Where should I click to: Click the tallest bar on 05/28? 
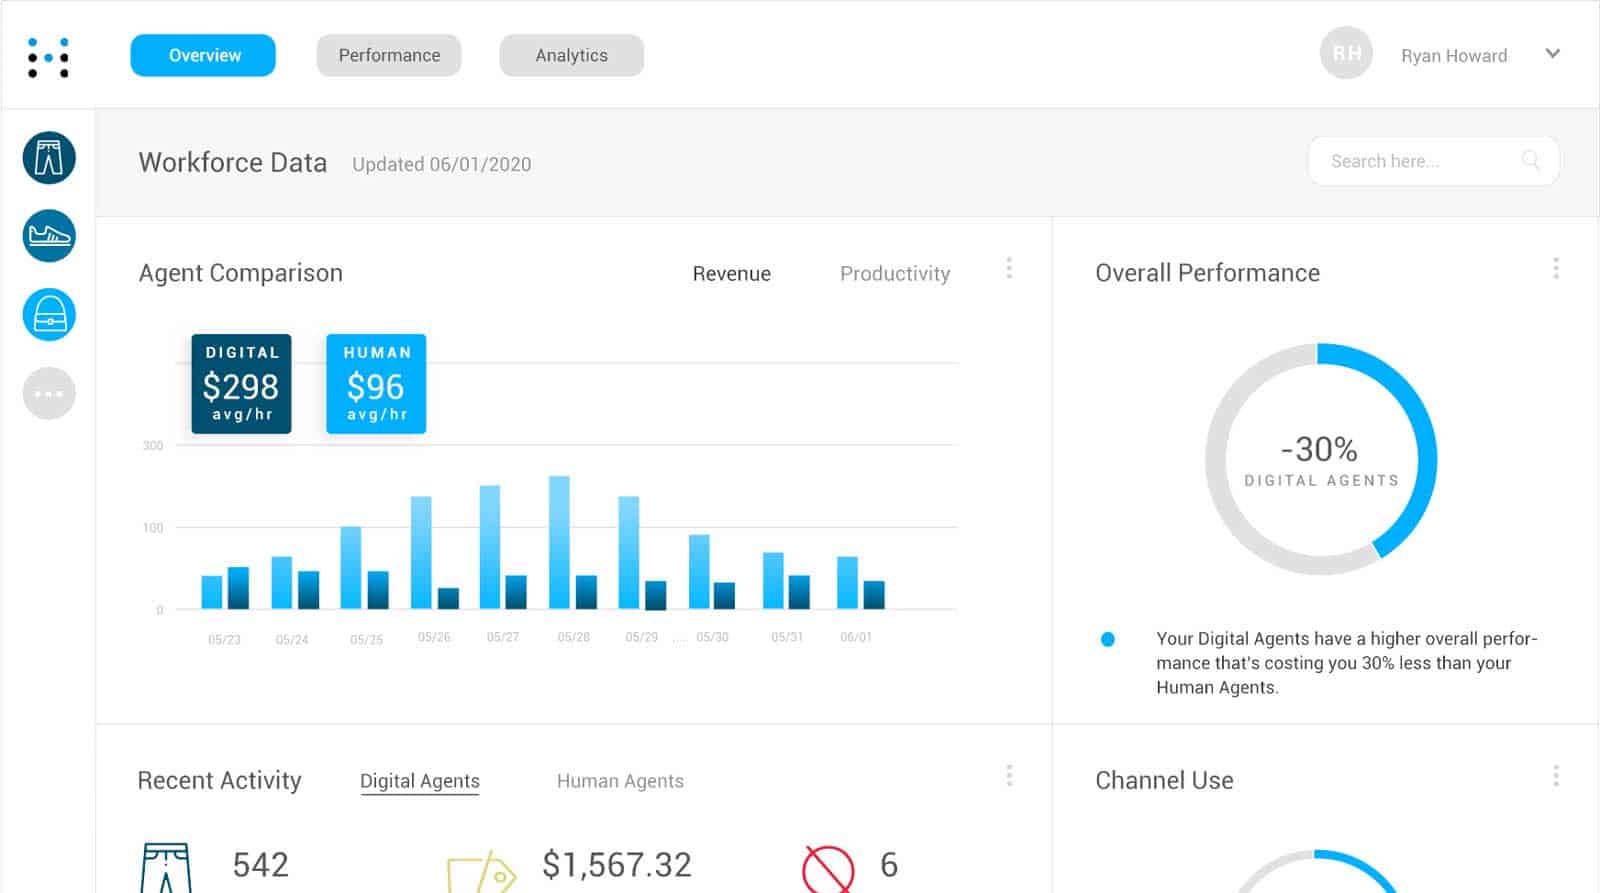click(x=560, y=542)
